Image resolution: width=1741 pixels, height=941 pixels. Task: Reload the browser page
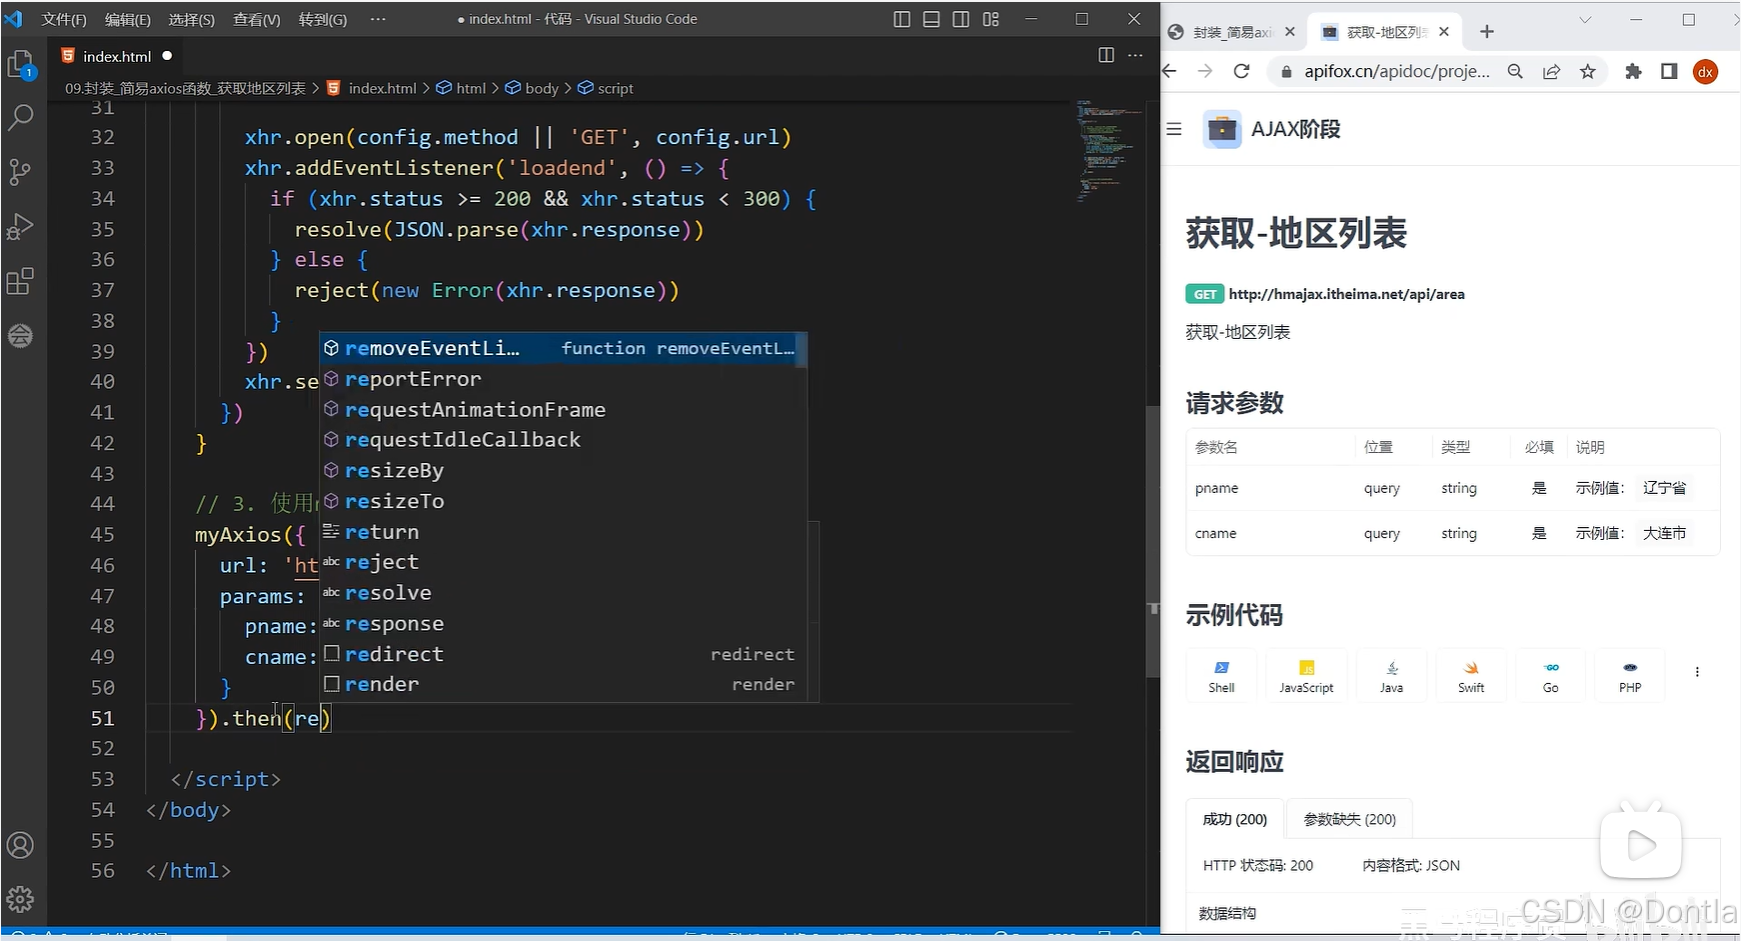coord(1242,71)
